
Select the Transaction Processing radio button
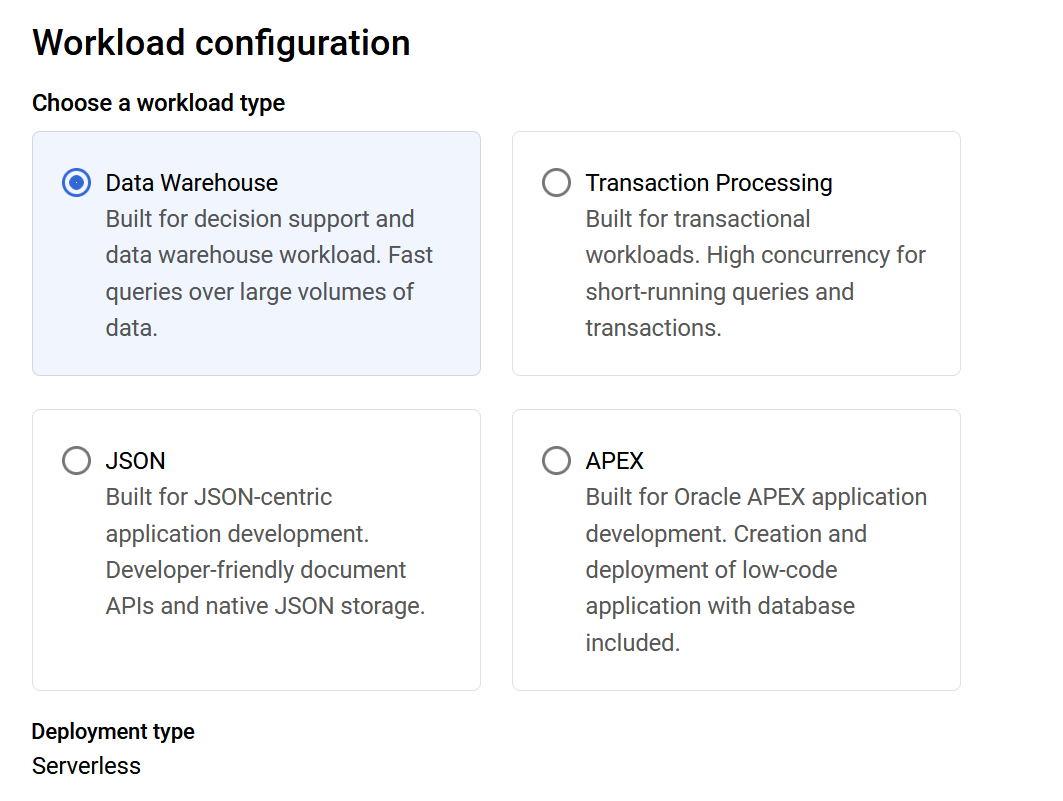pos(557,183)
